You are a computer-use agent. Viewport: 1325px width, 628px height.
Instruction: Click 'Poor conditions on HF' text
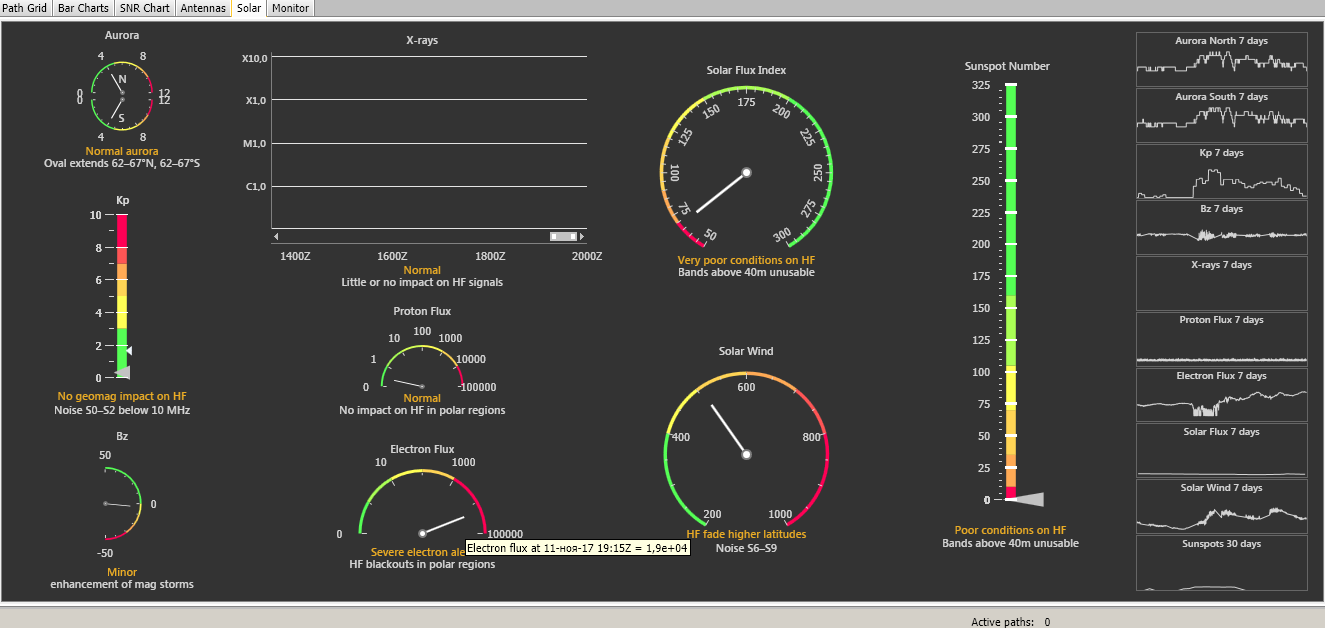pyautogui.click(x=1010, y=530)
